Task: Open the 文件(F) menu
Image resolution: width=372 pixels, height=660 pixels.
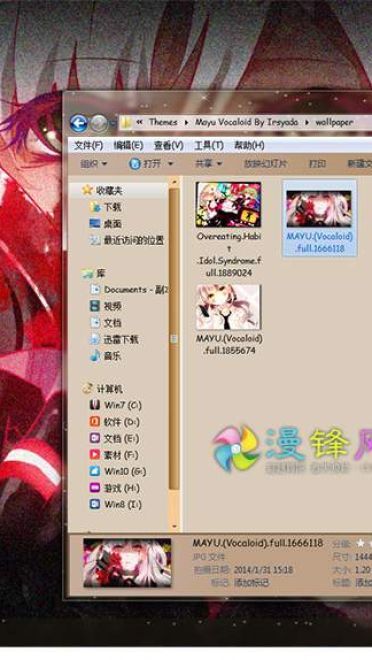Action: tap(88, 146)
